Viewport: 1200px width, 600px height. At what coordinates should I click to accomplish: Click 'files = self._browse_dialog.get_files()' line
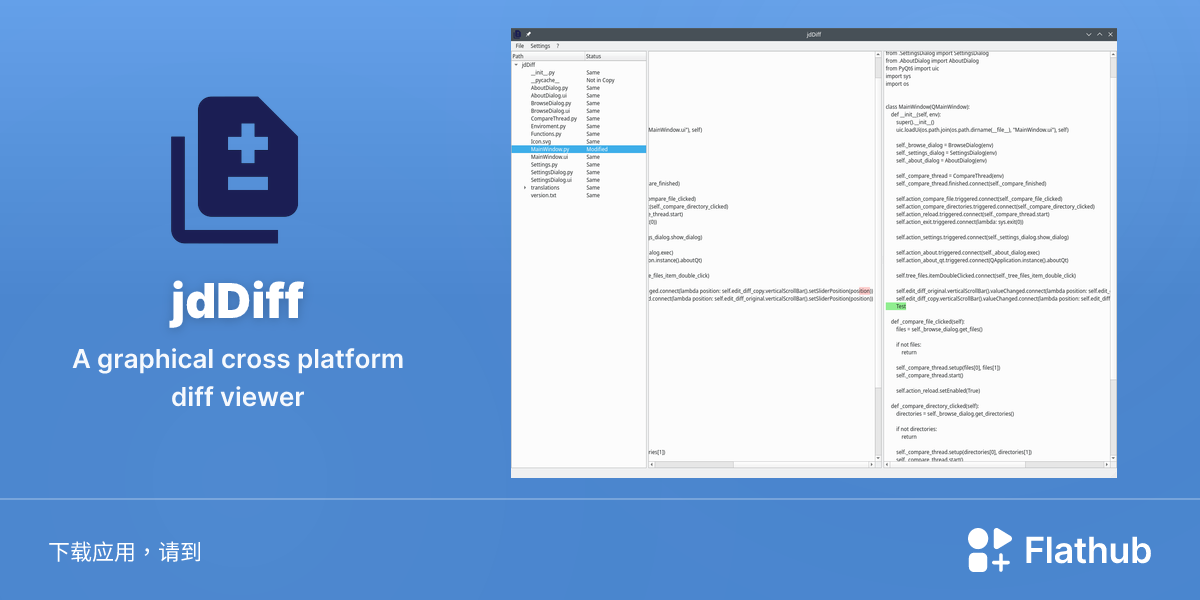click(939, 329)
